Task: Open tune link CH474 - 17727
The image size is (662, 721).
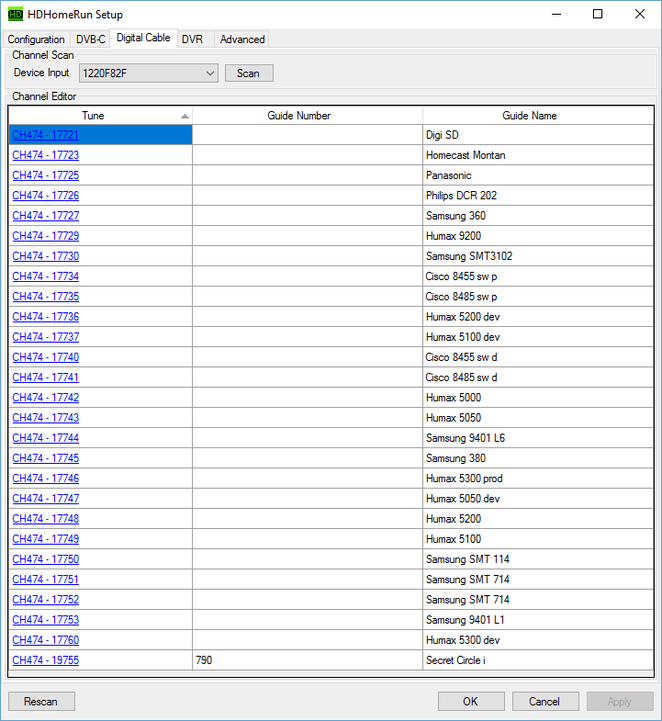Action: [46, 216]
